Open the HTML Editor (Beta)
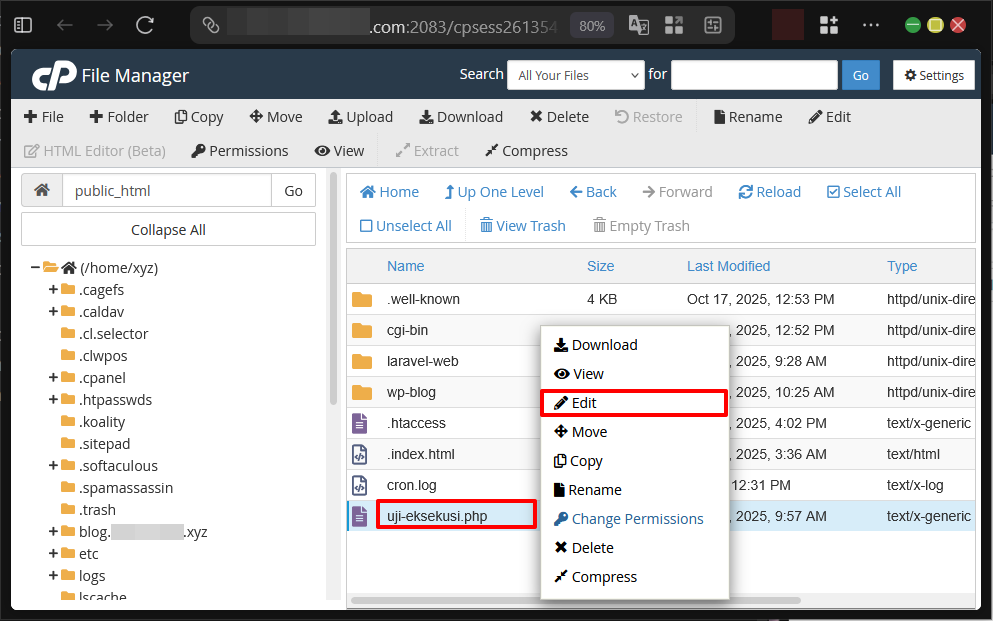This screenshot has height=621, width=993. coord(94,151)
